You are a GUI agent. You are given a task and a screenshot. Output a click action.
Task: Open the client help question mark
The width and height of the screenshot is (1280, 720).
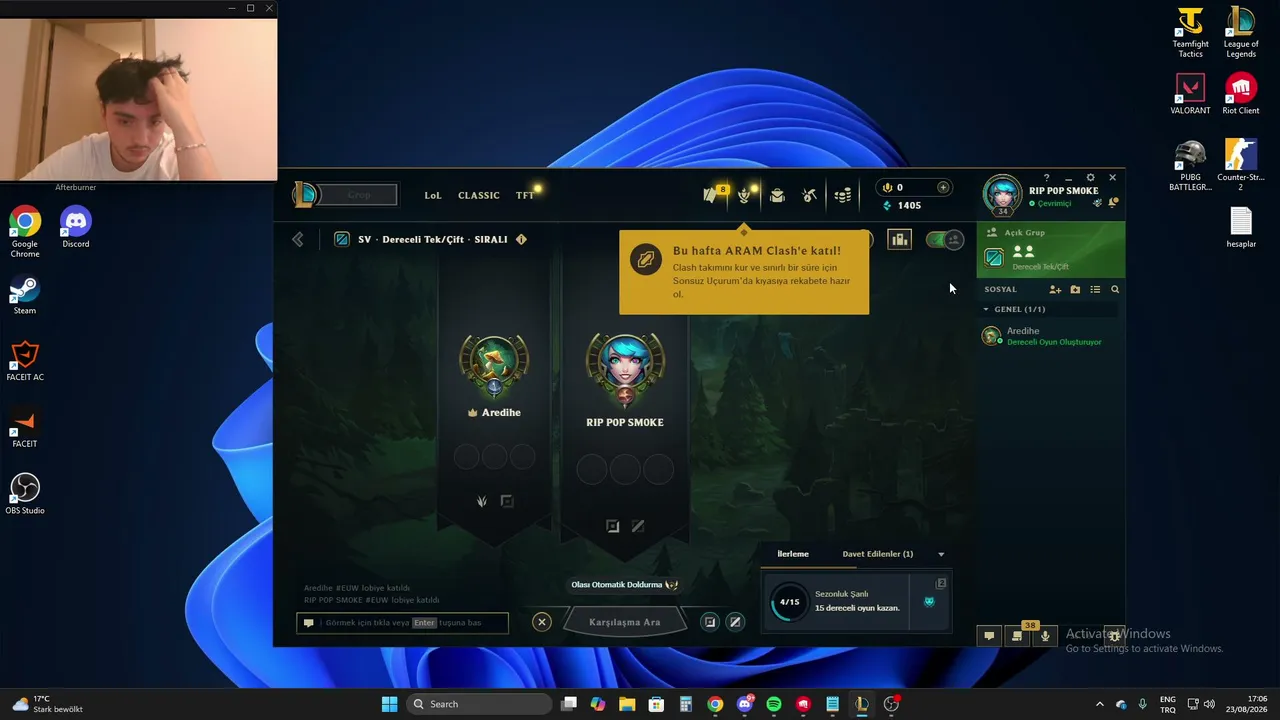1047,178
